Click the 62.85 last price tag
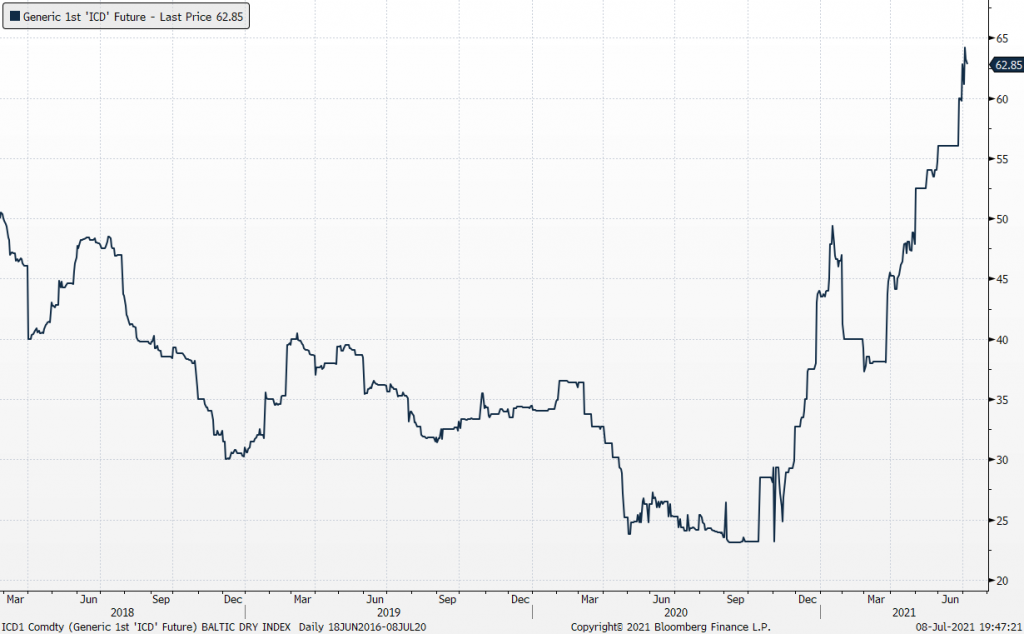The width and height of the screenshot is (1024, 634). pyautogui.click(x=1008, y=65)
